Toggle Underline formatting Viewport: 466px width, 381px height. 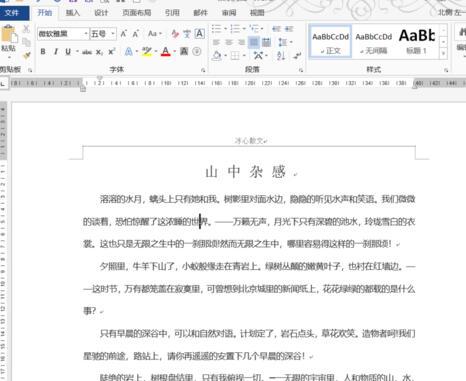click(68, 52)
